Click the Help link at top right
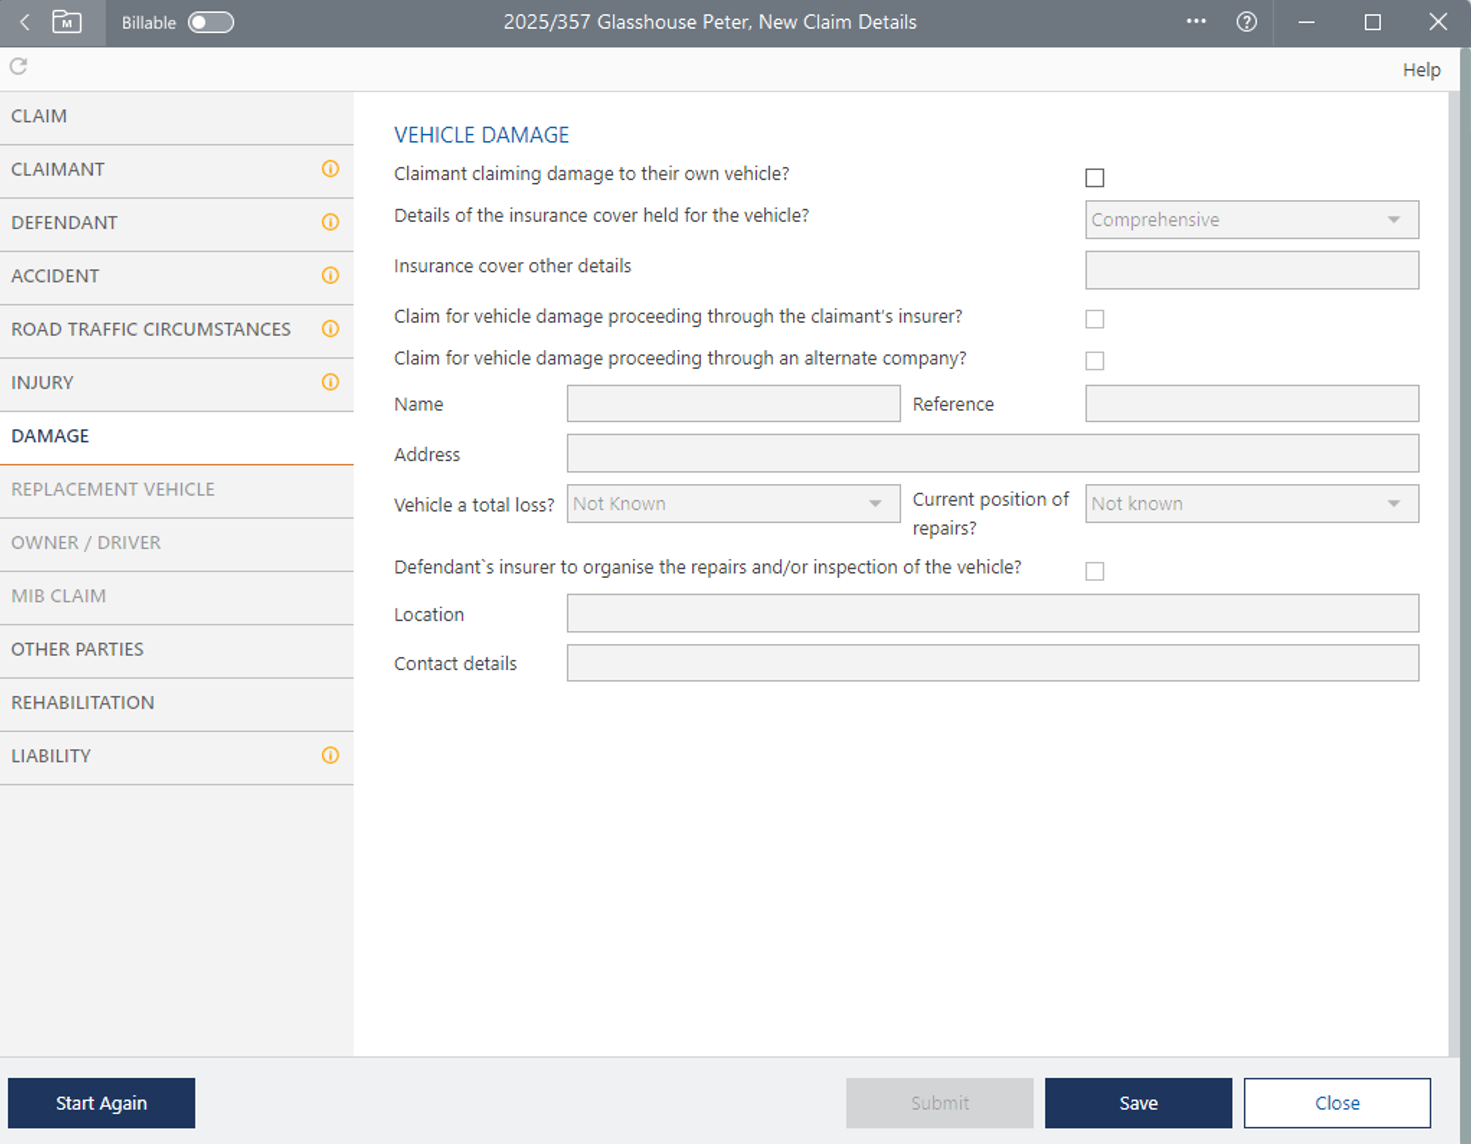This screenshot has height=1144, width=1471. click(1421, 70)
